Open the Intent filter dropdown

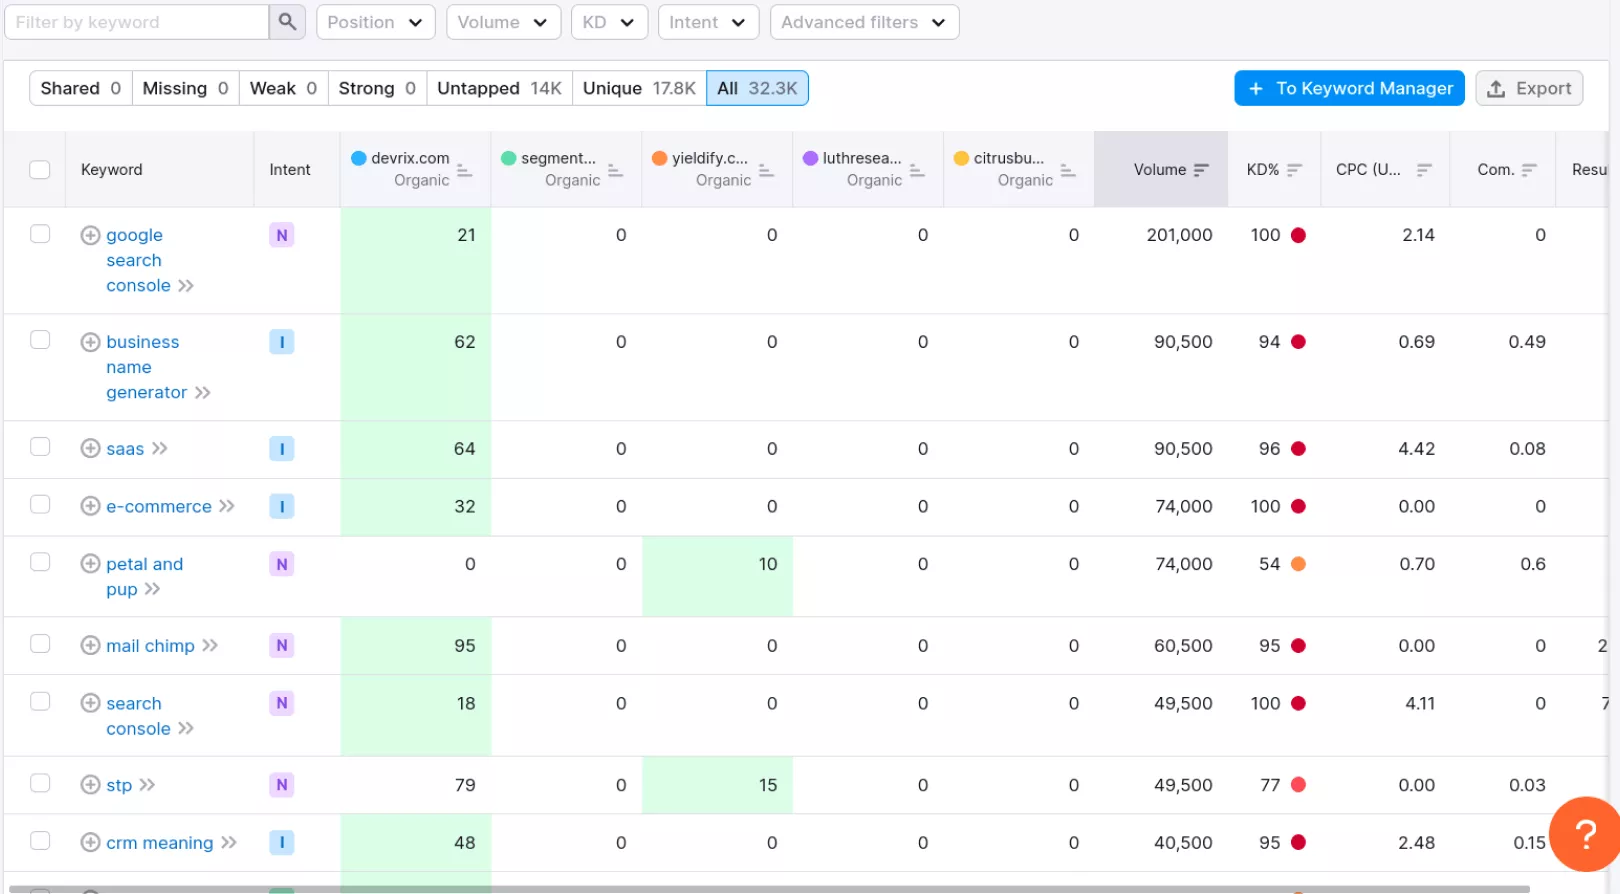click(x=707, y=22)
